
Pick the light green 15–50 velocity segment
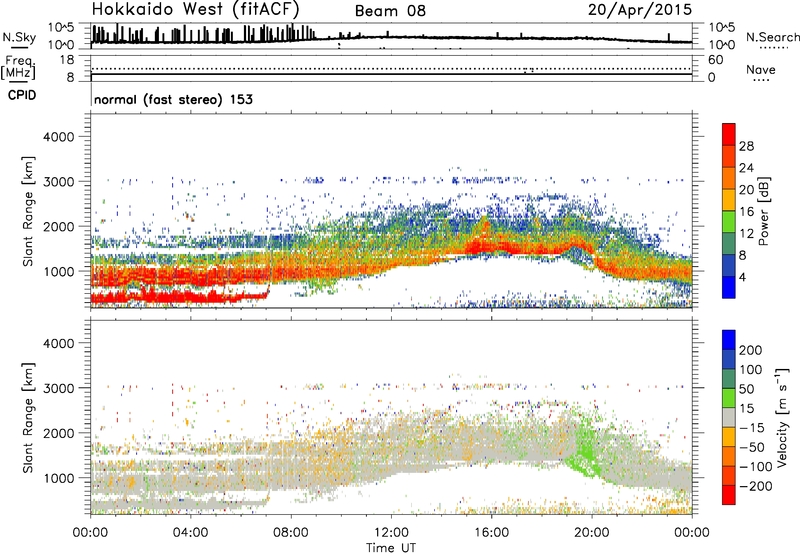click(729, 398)
